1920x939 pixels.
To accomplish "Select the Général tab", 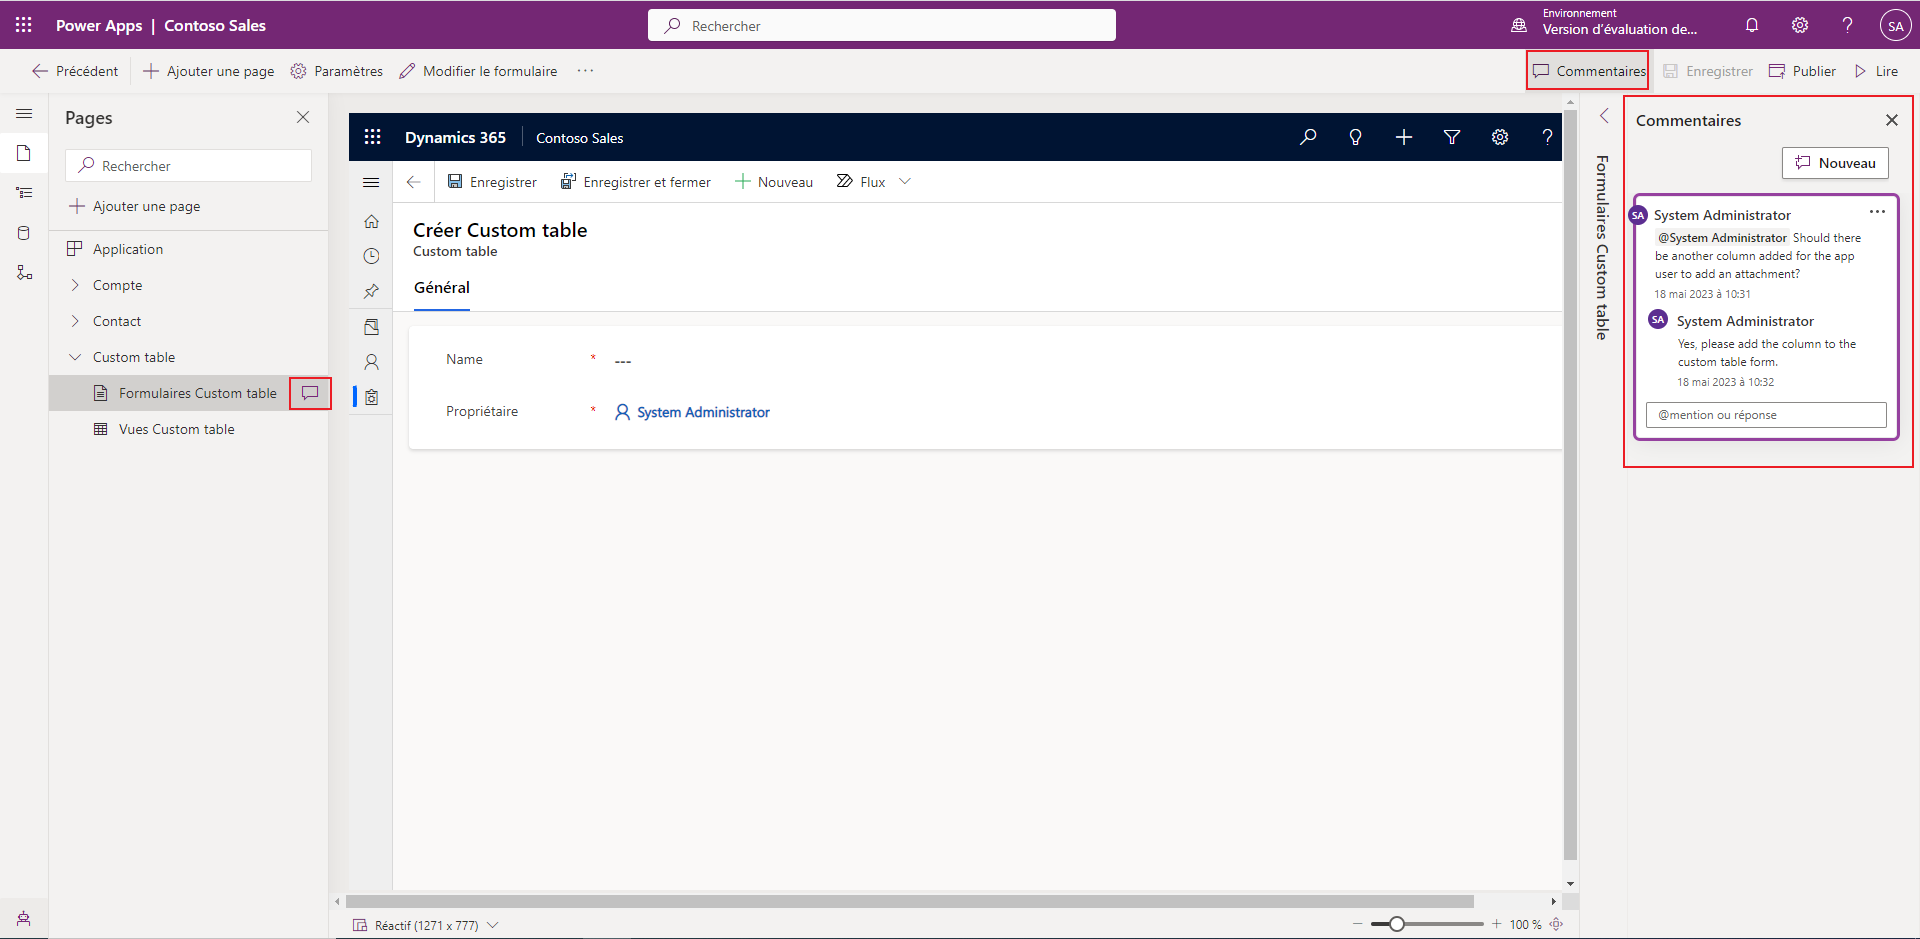I will coord(441,288).
